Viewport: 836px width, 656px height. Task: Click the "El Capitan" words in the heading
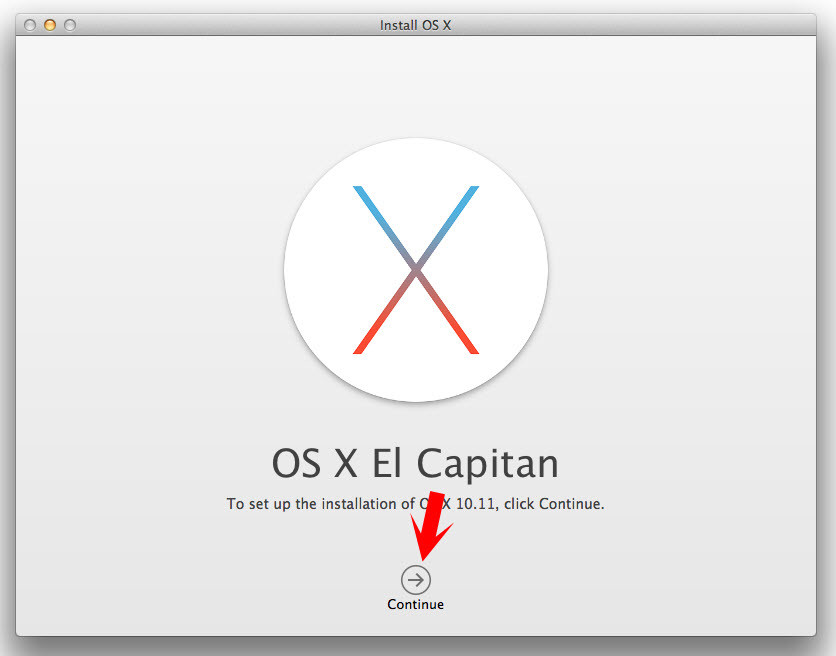pos(487,464)
